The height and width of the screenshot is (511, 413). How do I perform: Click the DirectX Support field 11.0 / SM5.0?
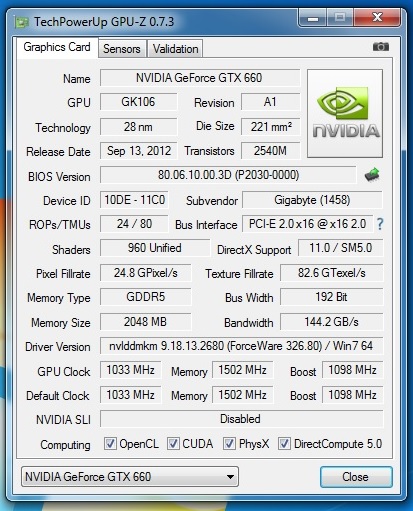click(340, 248)
